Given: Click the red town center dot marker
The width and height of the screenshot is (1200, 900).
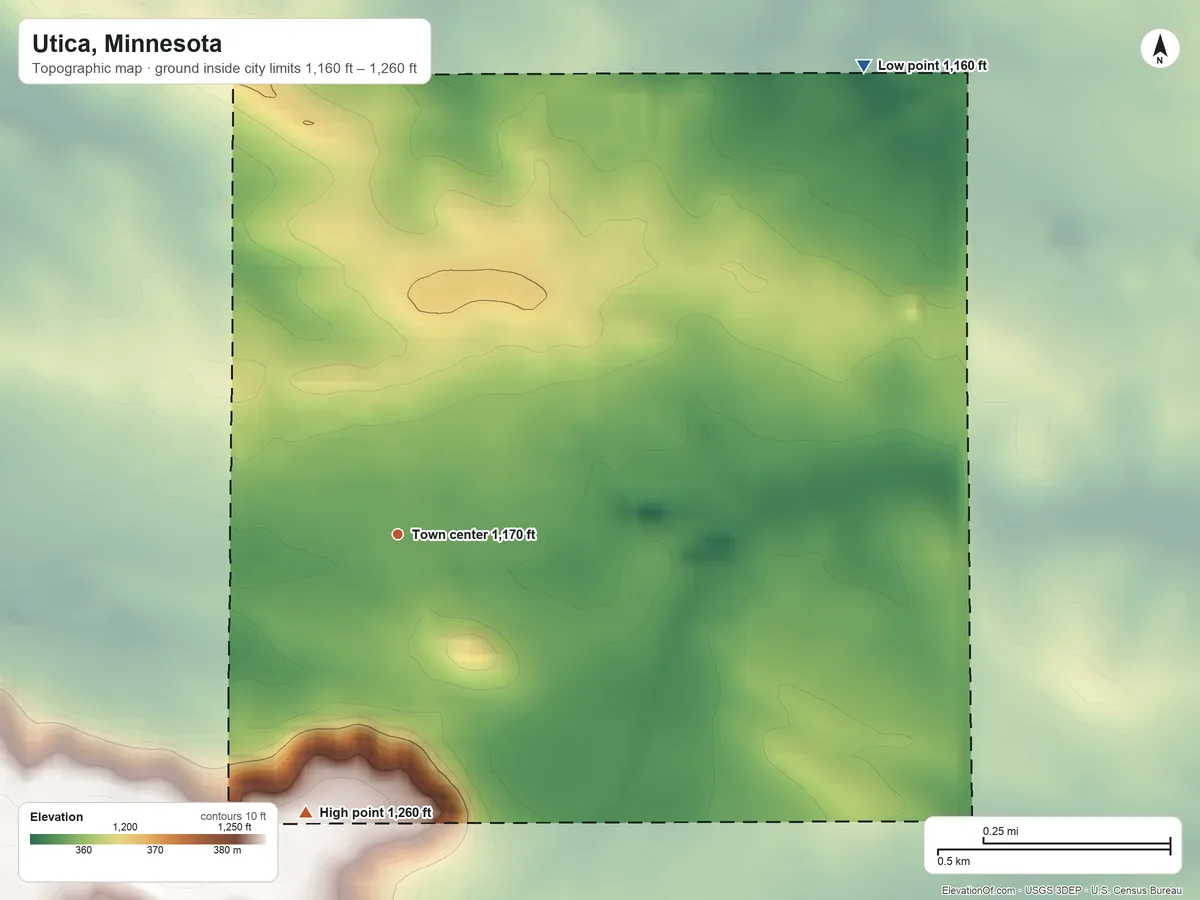Looking at the screenshot, I should 397,535.
